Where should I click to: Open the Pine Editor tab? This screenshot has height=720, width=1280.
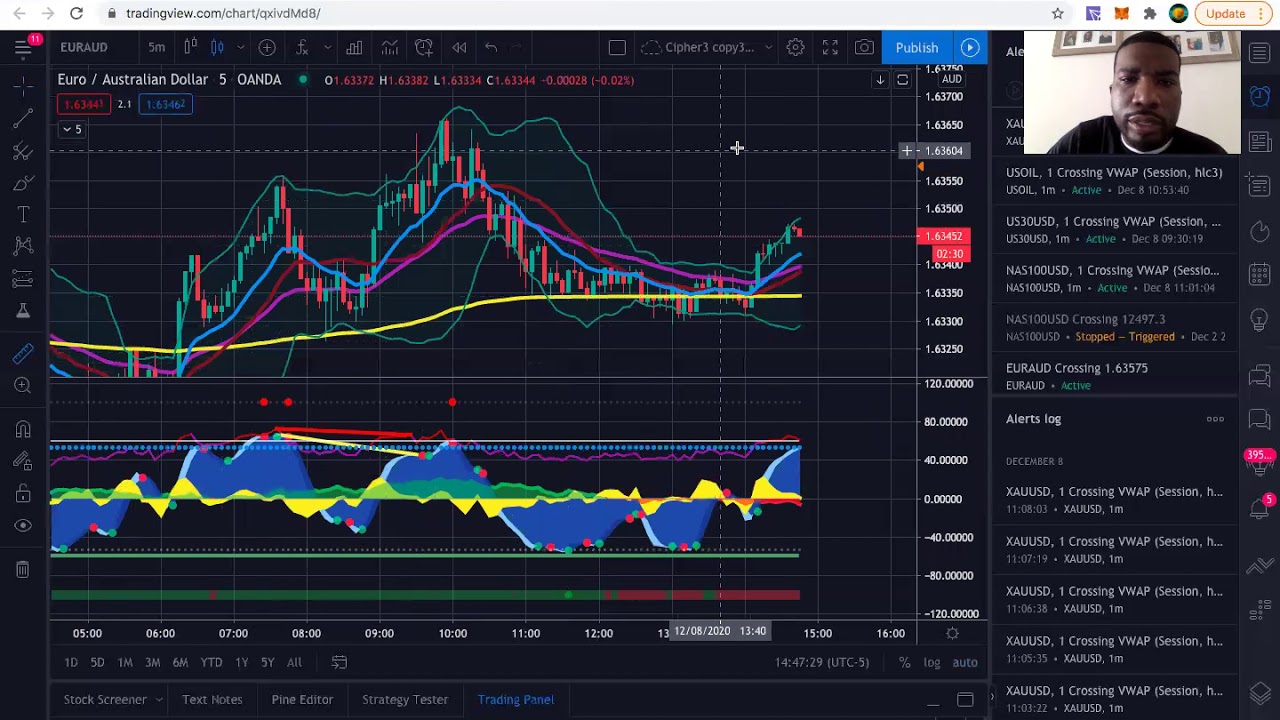(302, 699)
